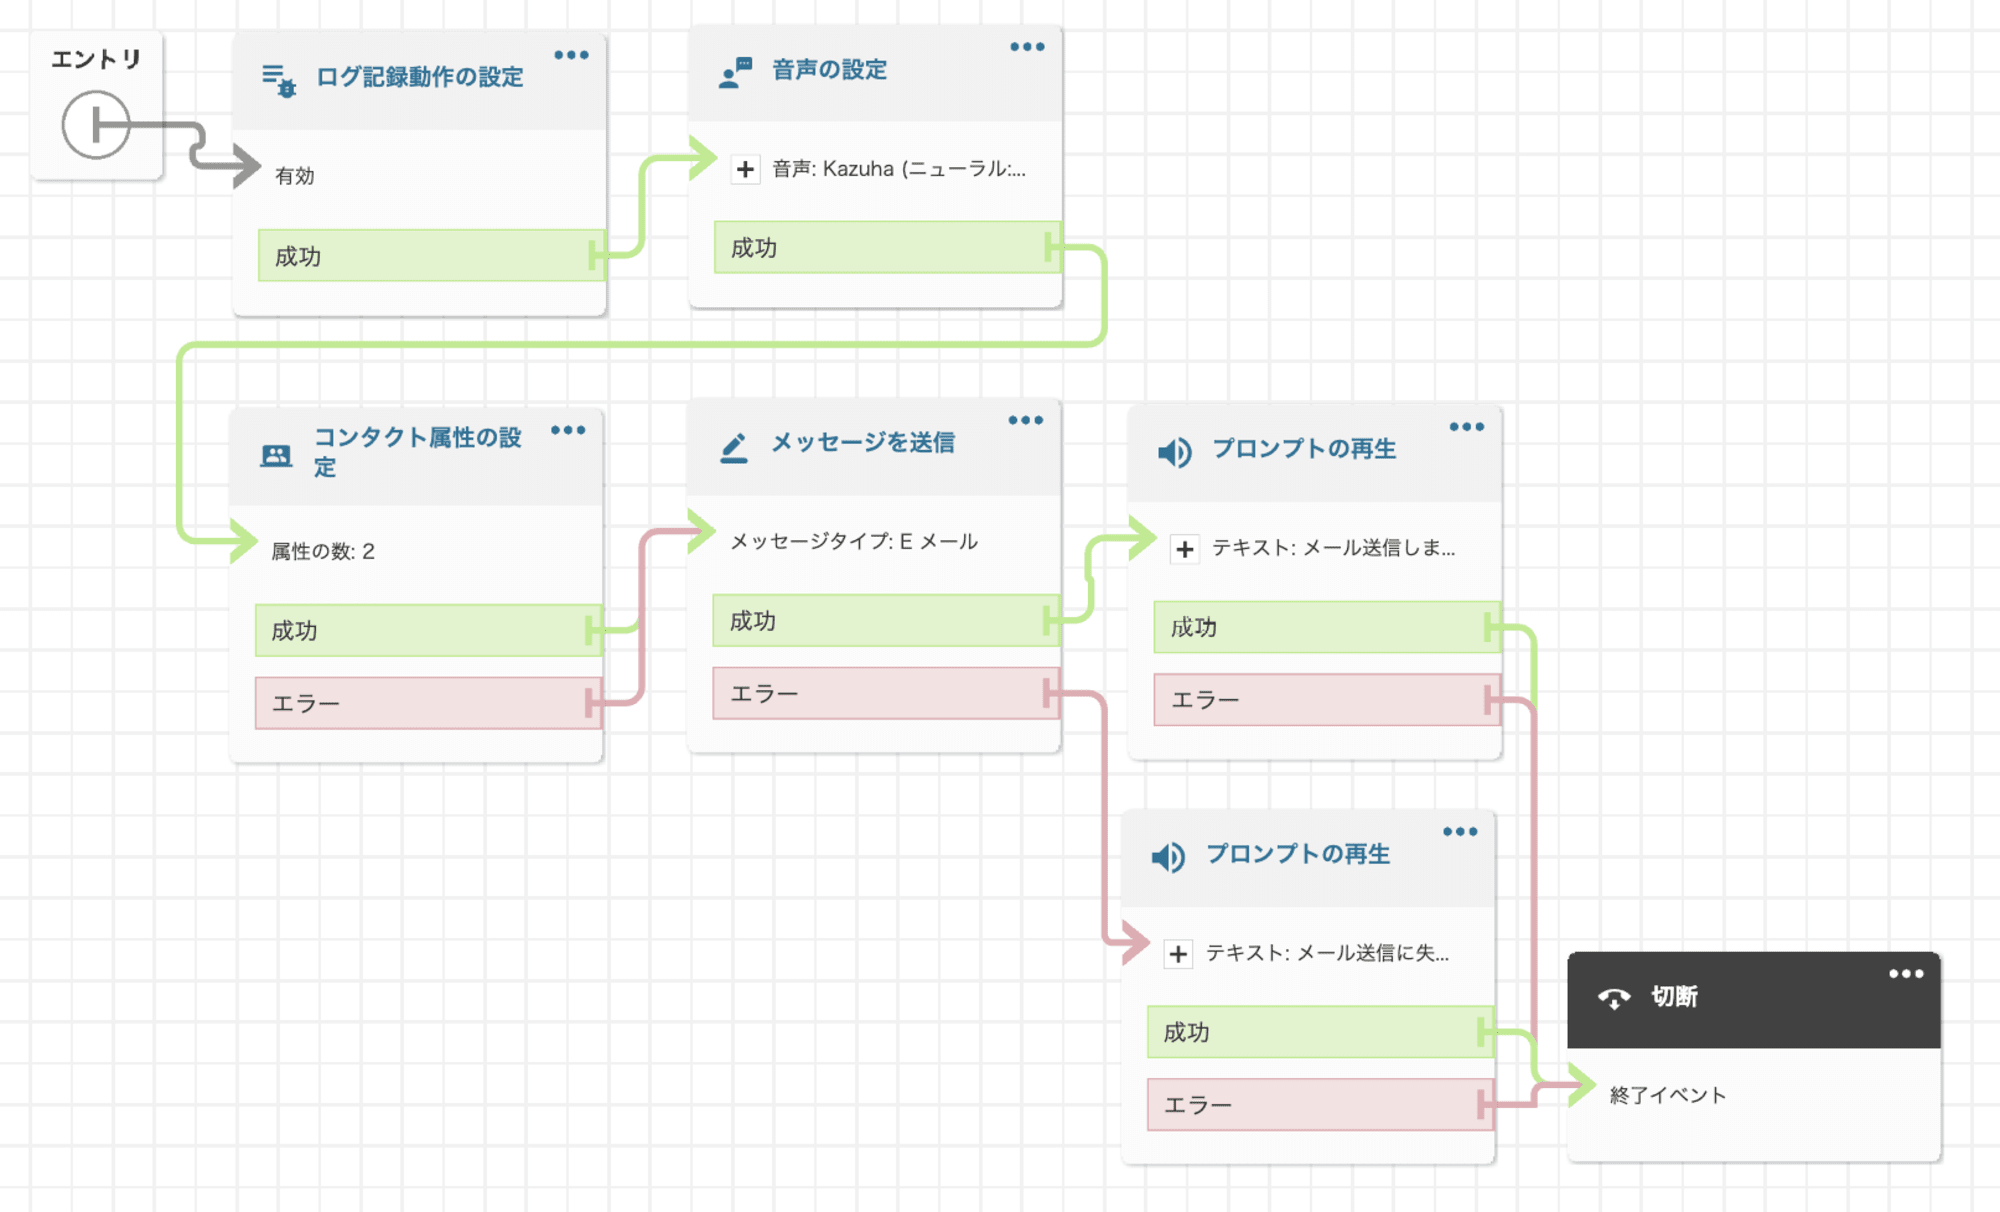Click the テキスト: メール送信に失 text

pyautogui.click(x=1327, y=953)
